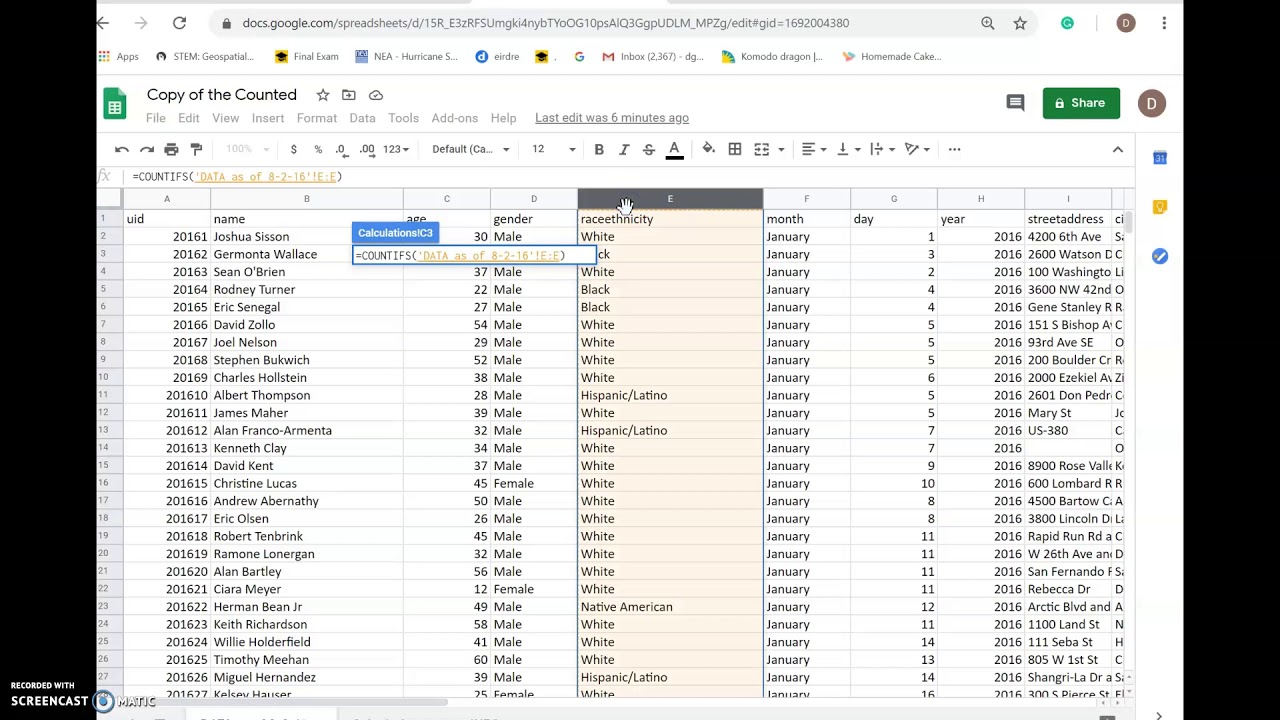Open the Insert menu
The image size is (1280, 720).
[268, 118]
